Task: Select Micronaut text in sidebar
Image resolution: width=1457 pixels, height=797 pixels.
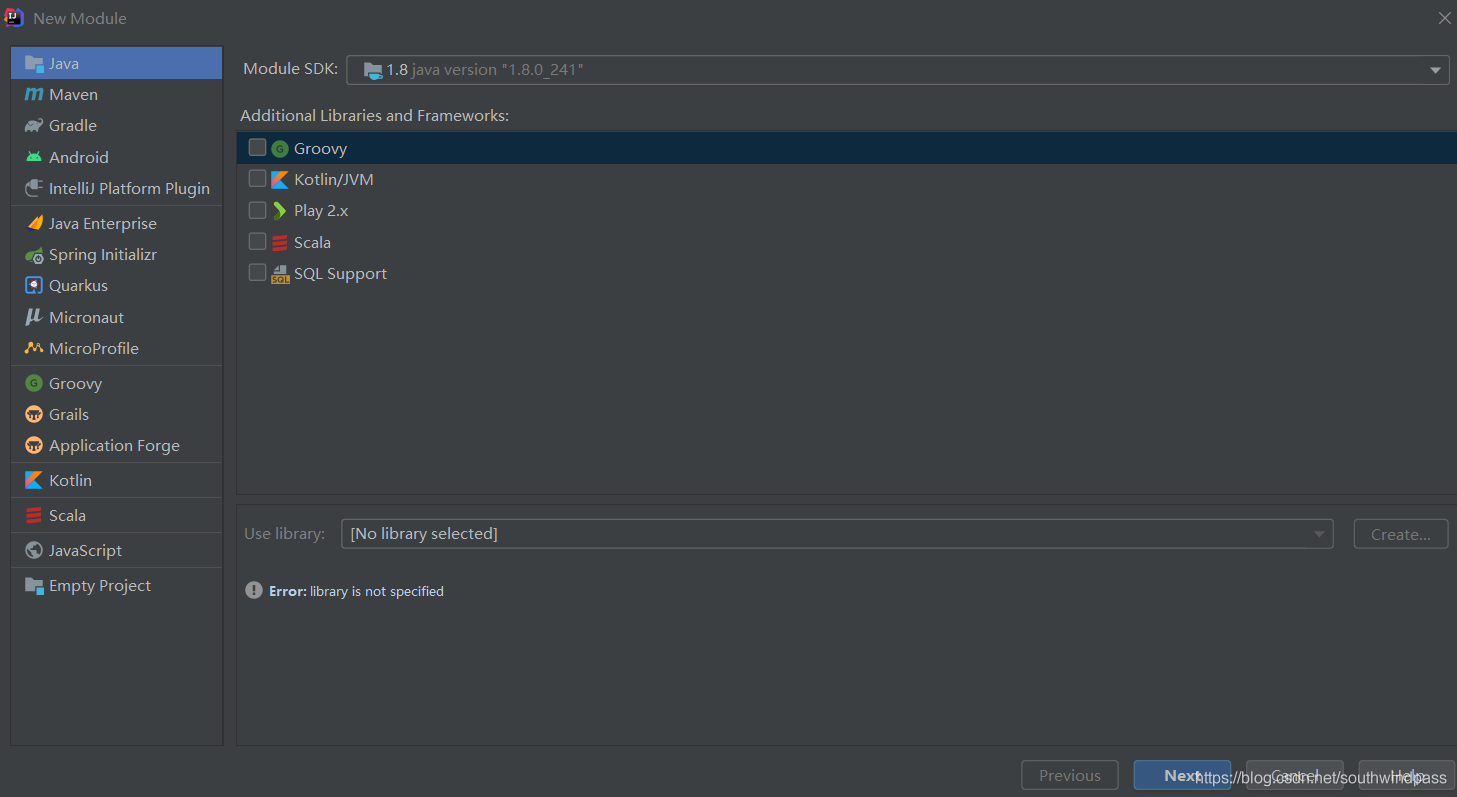Action: pos(87,317)
